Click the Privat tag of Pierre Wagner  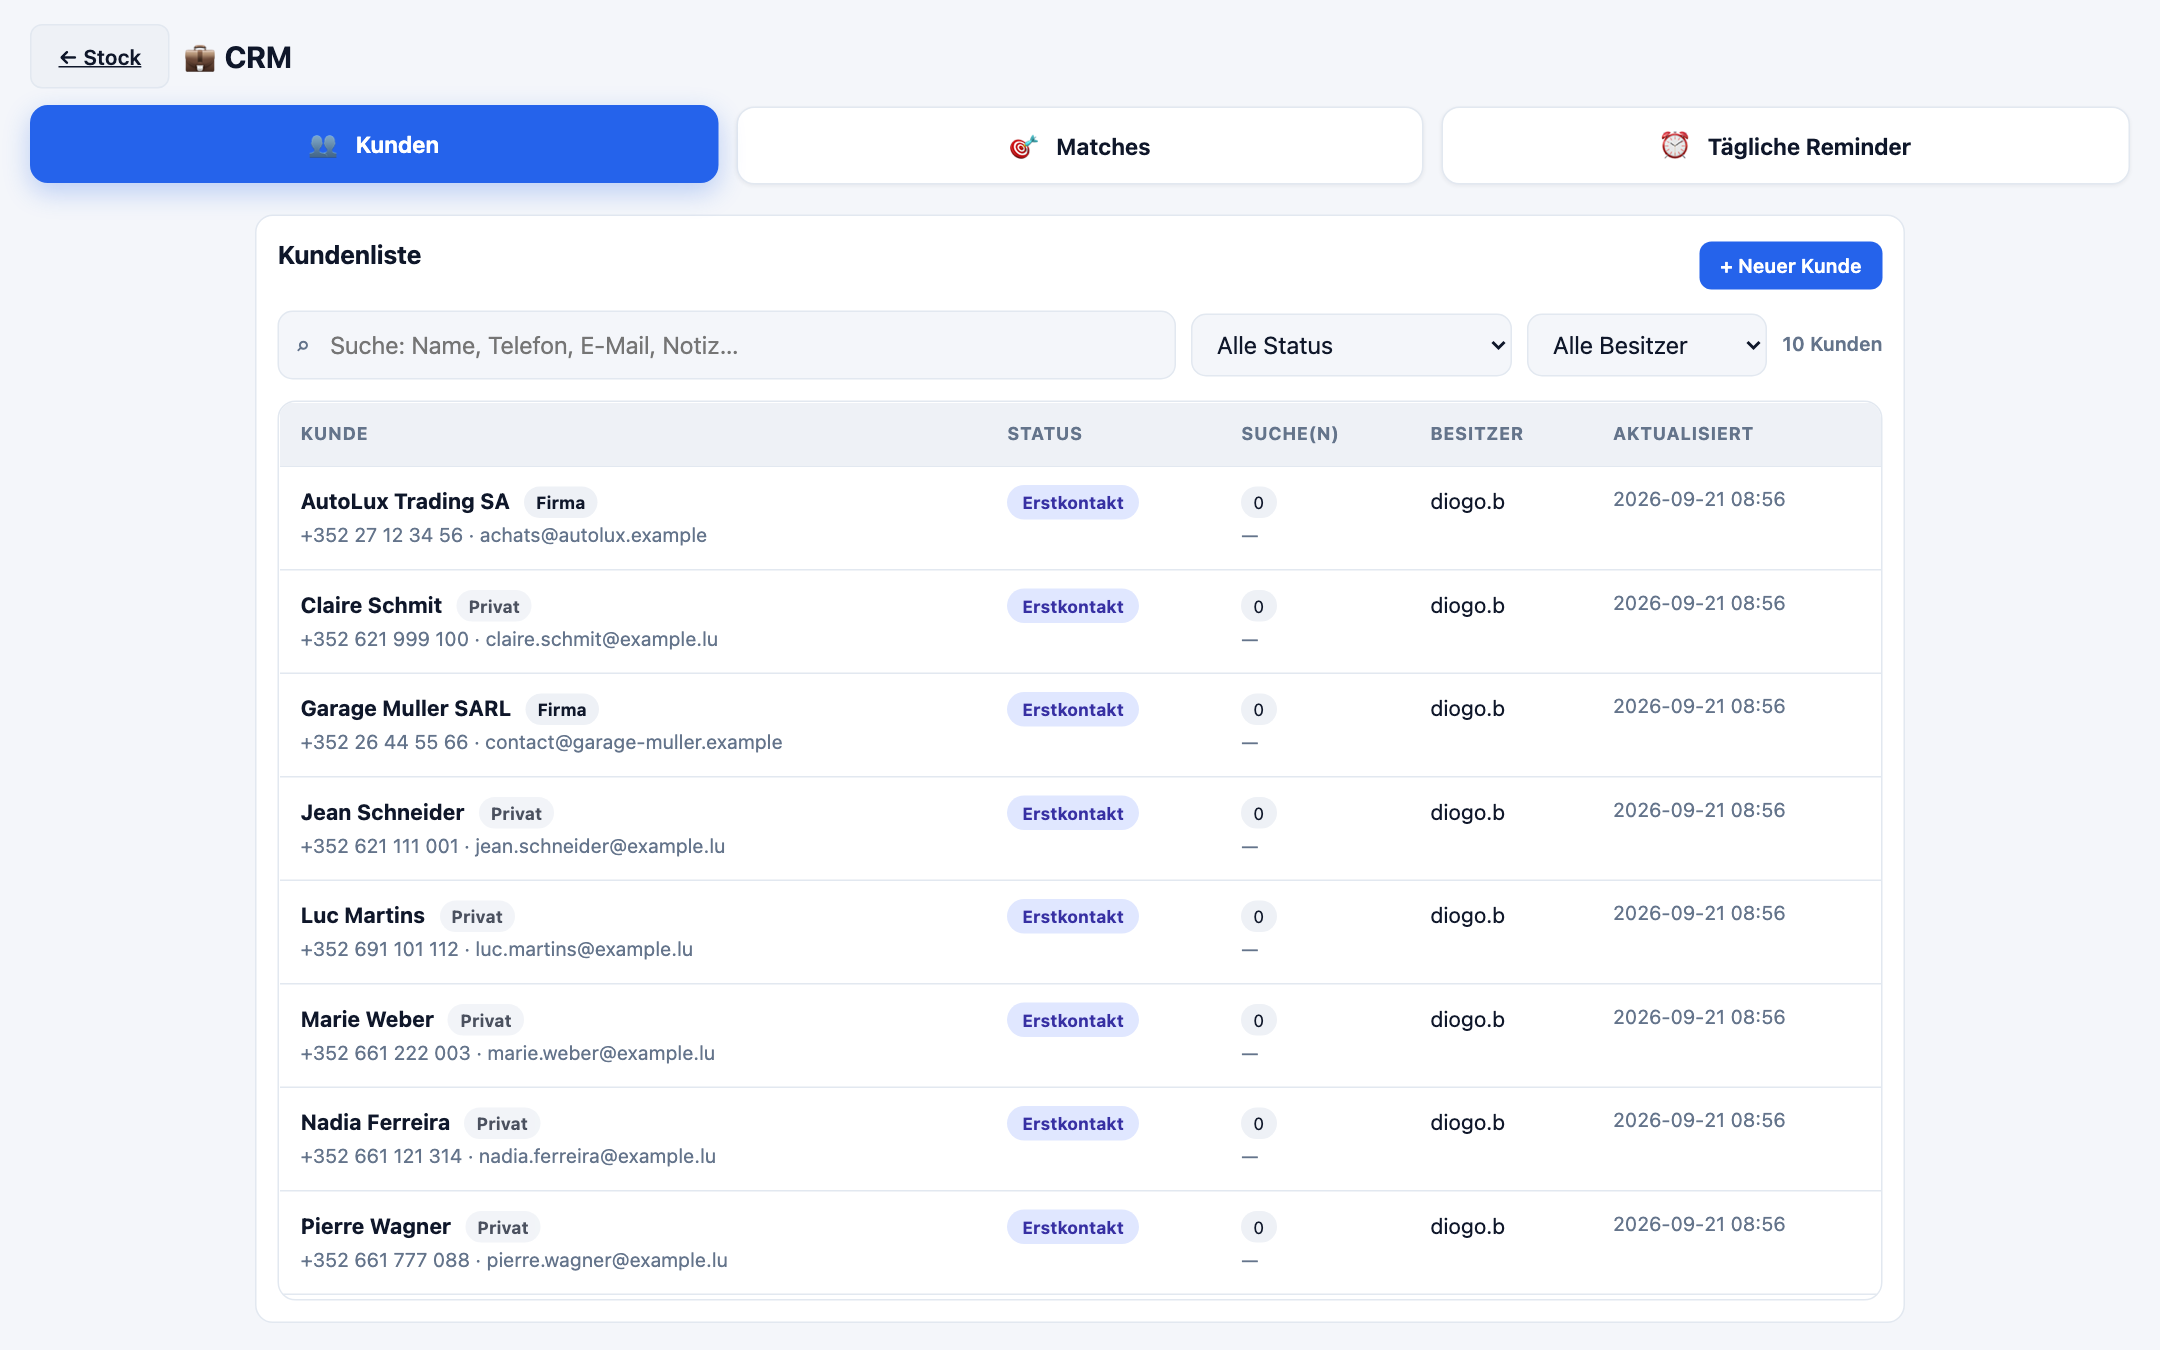tap(503, 1227)
